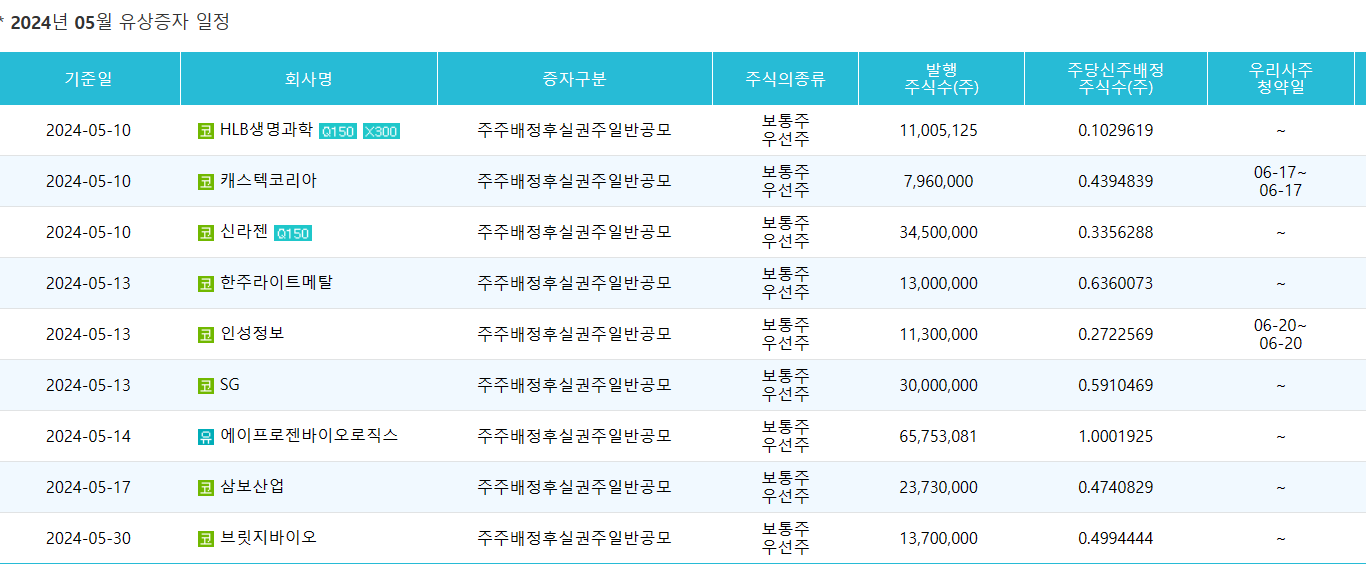
Task: Click 보통주 우선주 in the SG row
Action: [x=786, y=386]
